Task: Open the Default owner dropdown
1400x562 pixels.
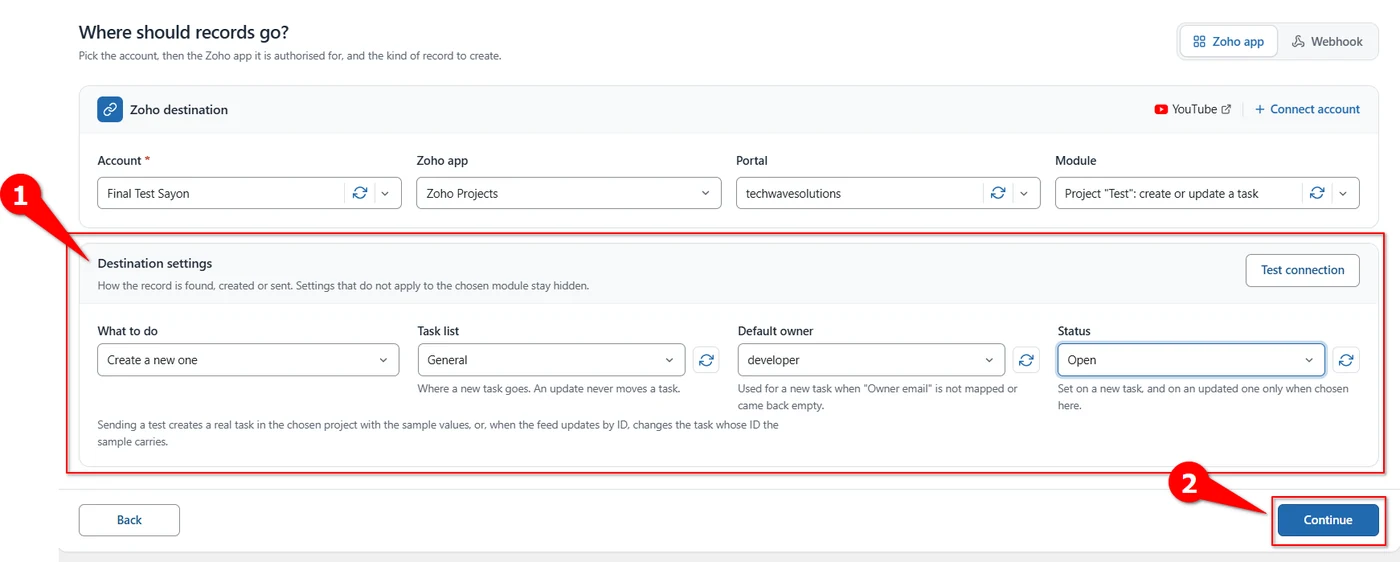Action: pyautogui.click(x=871, y=360)
